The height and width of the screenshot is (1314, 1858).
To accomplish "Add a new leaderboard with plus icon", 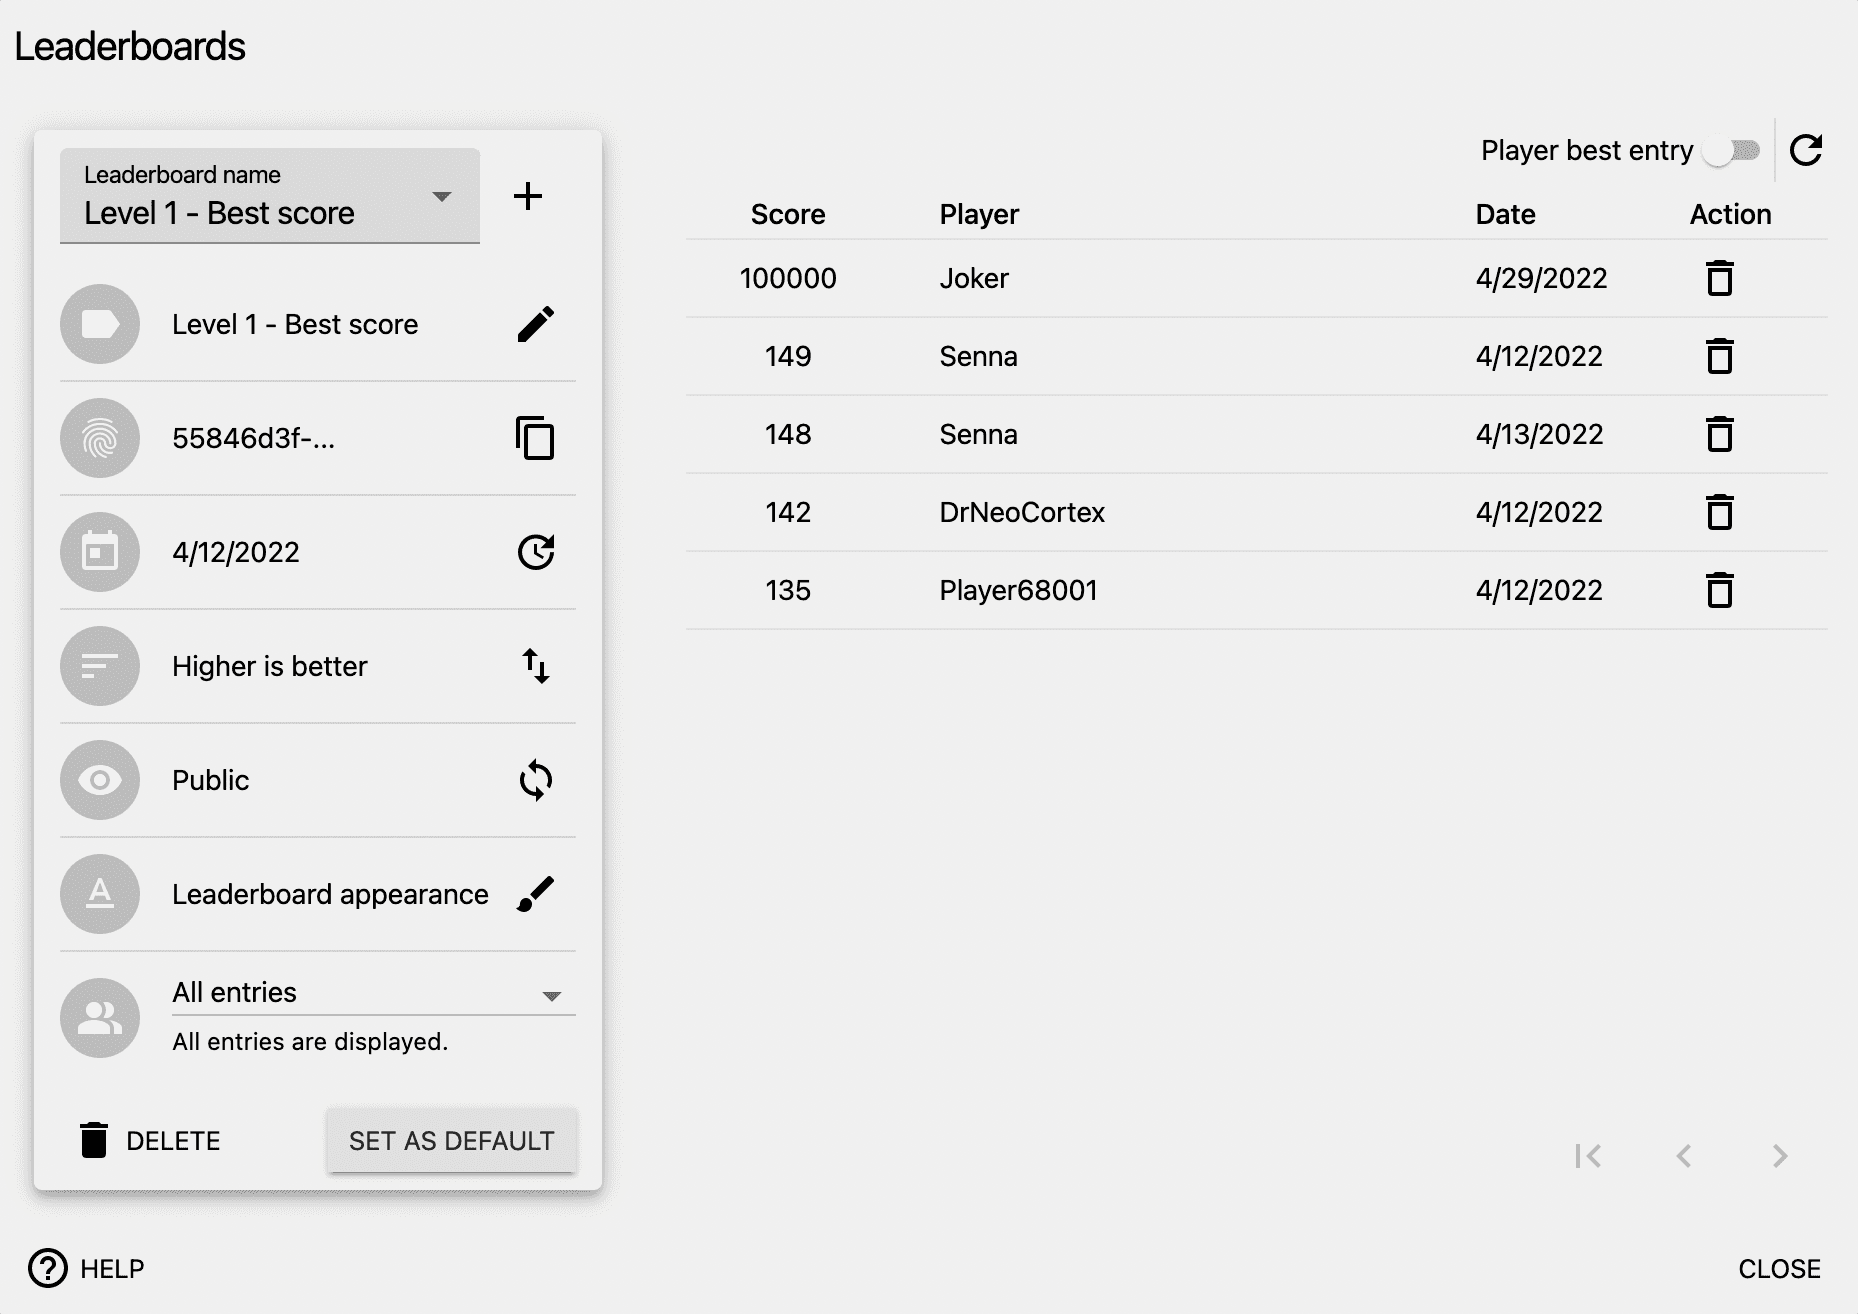I will coord(527,196).
